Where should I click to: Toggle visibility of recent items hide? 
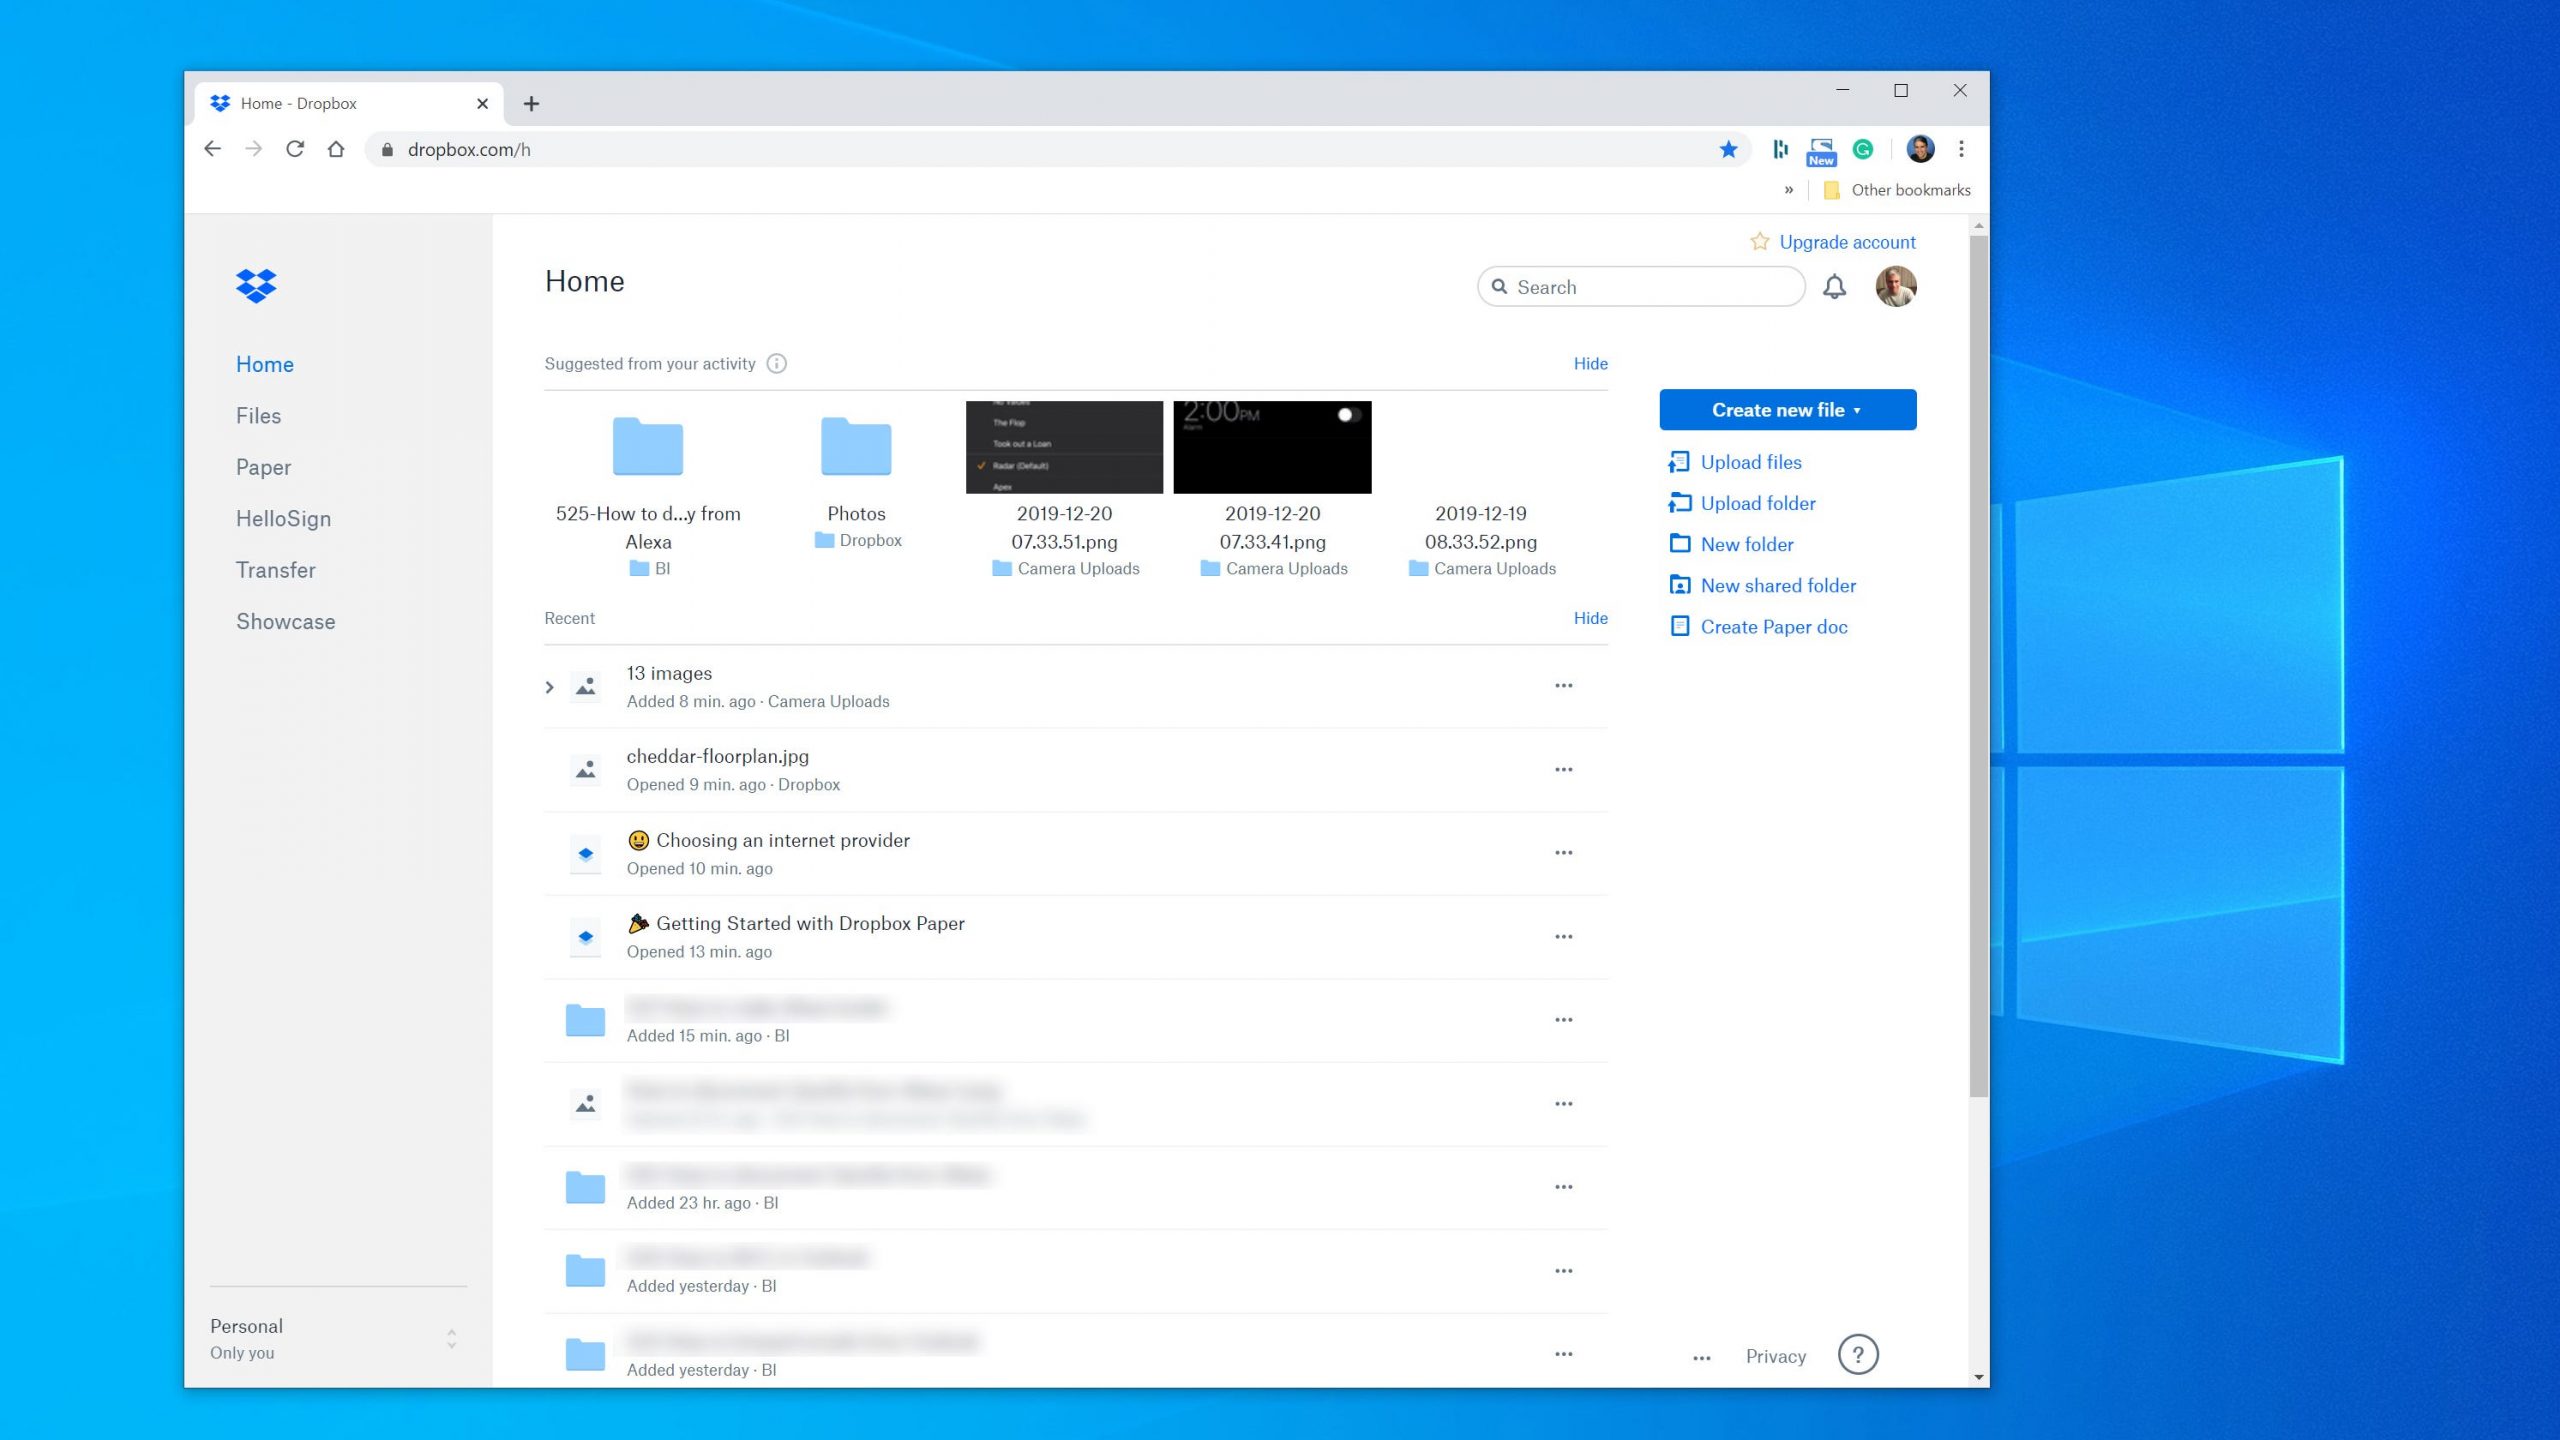(x=1589, y=617)
